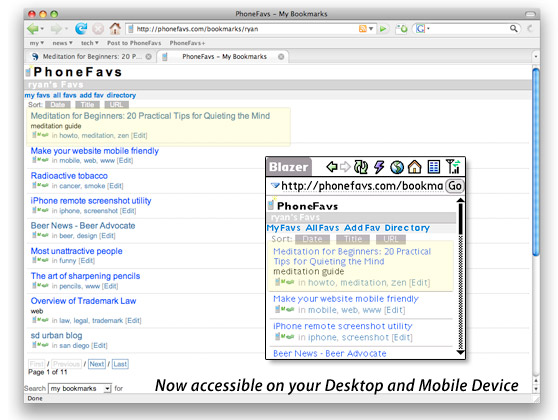Click Go button in Blazer address bar
The image size is (558, 420).
click(455, 186)
